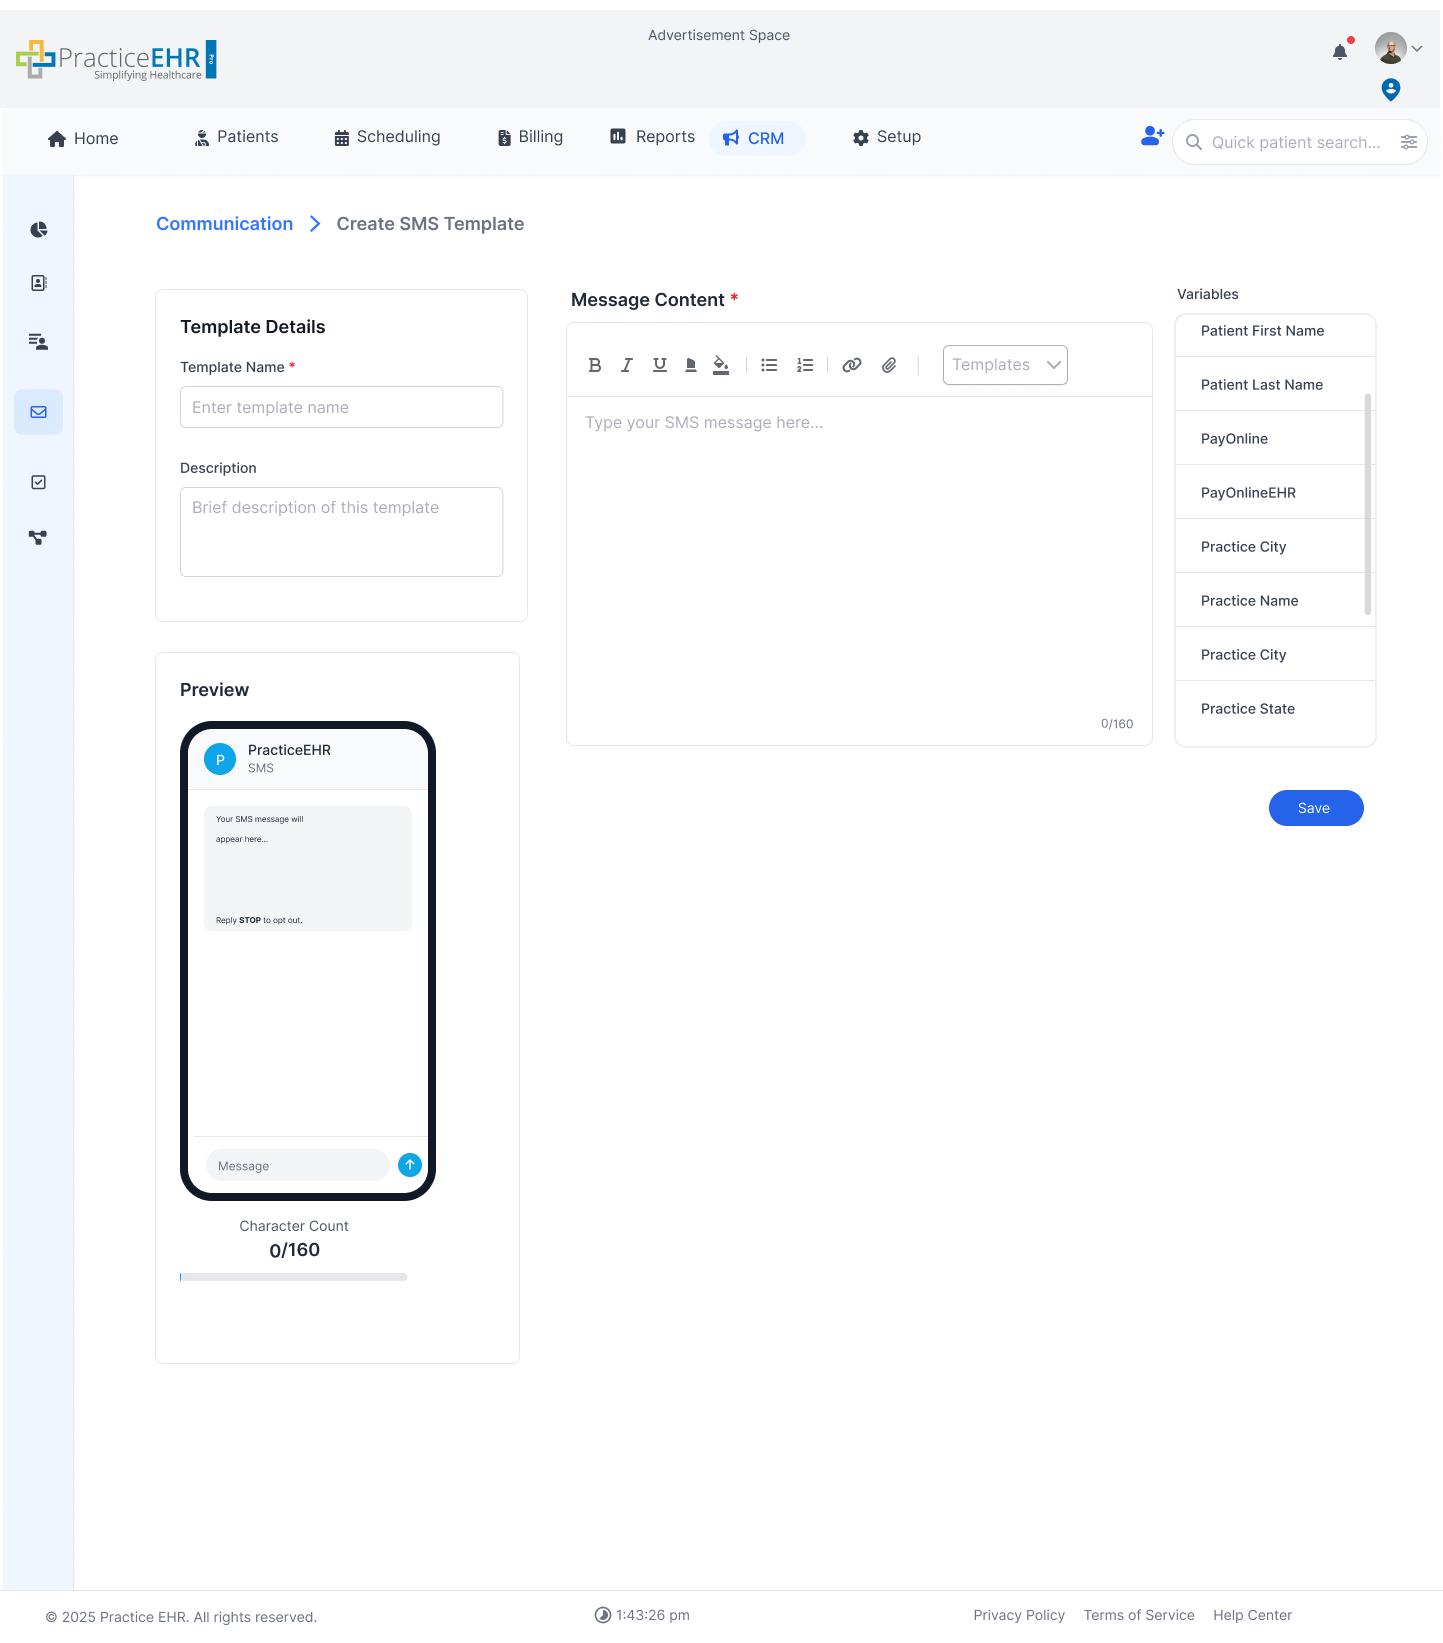Open the Setup menu
1443x1643 pixels.
point(887,137)
